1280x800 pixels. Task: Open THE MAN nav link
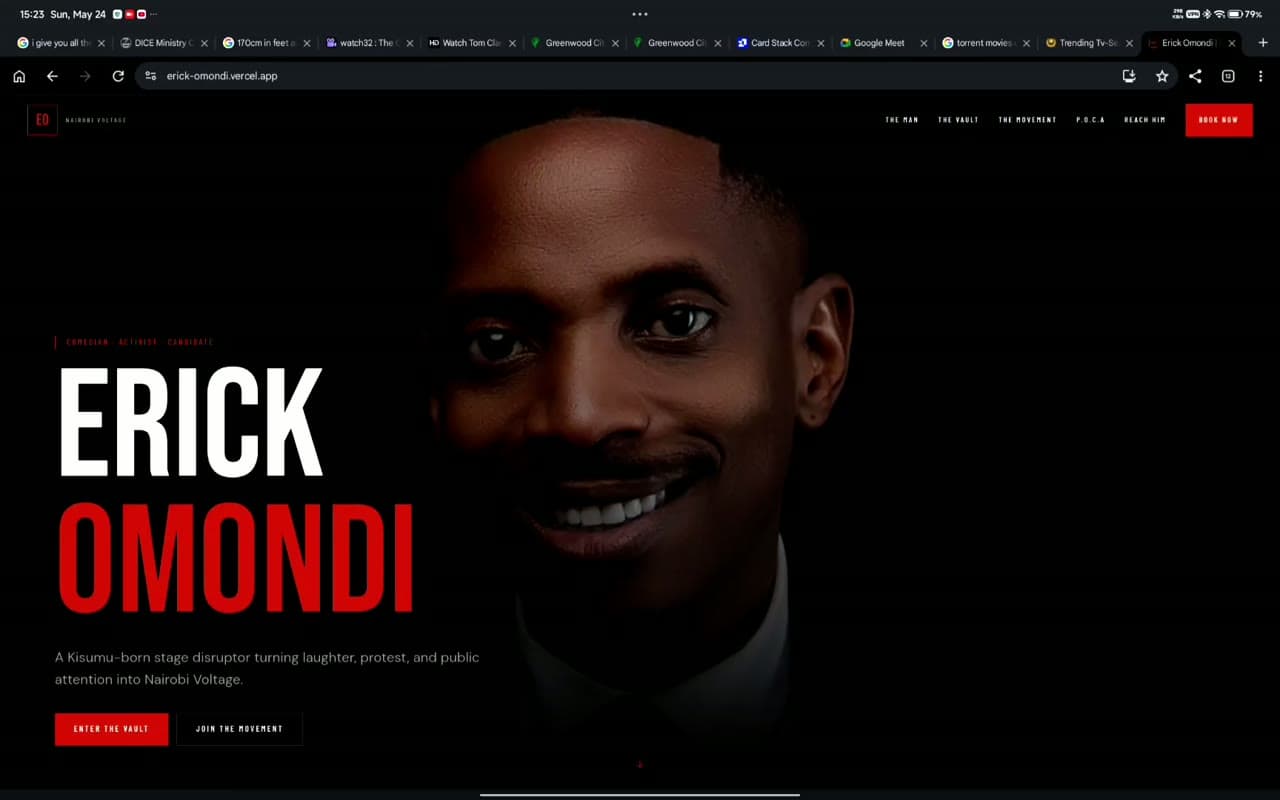(x=901, y=120)
